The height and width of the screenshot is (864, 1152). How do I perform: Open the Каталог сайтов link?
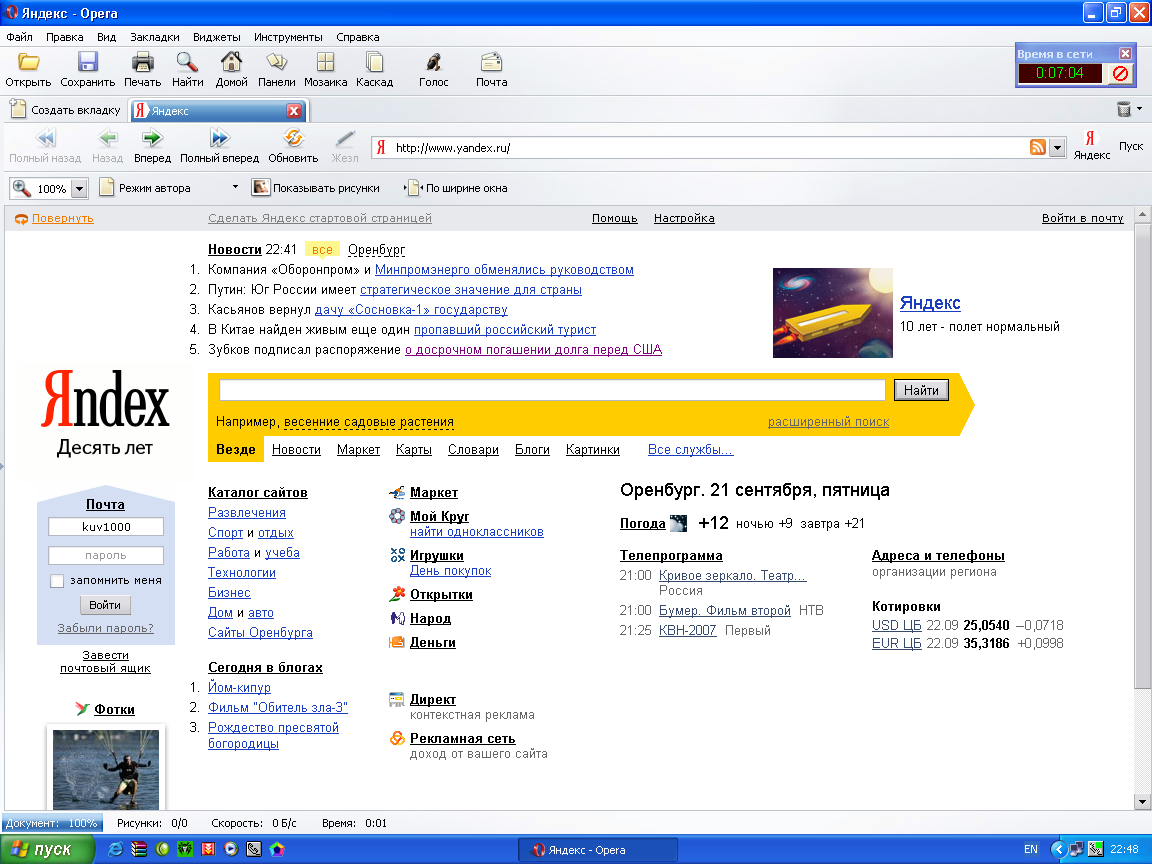258,492
